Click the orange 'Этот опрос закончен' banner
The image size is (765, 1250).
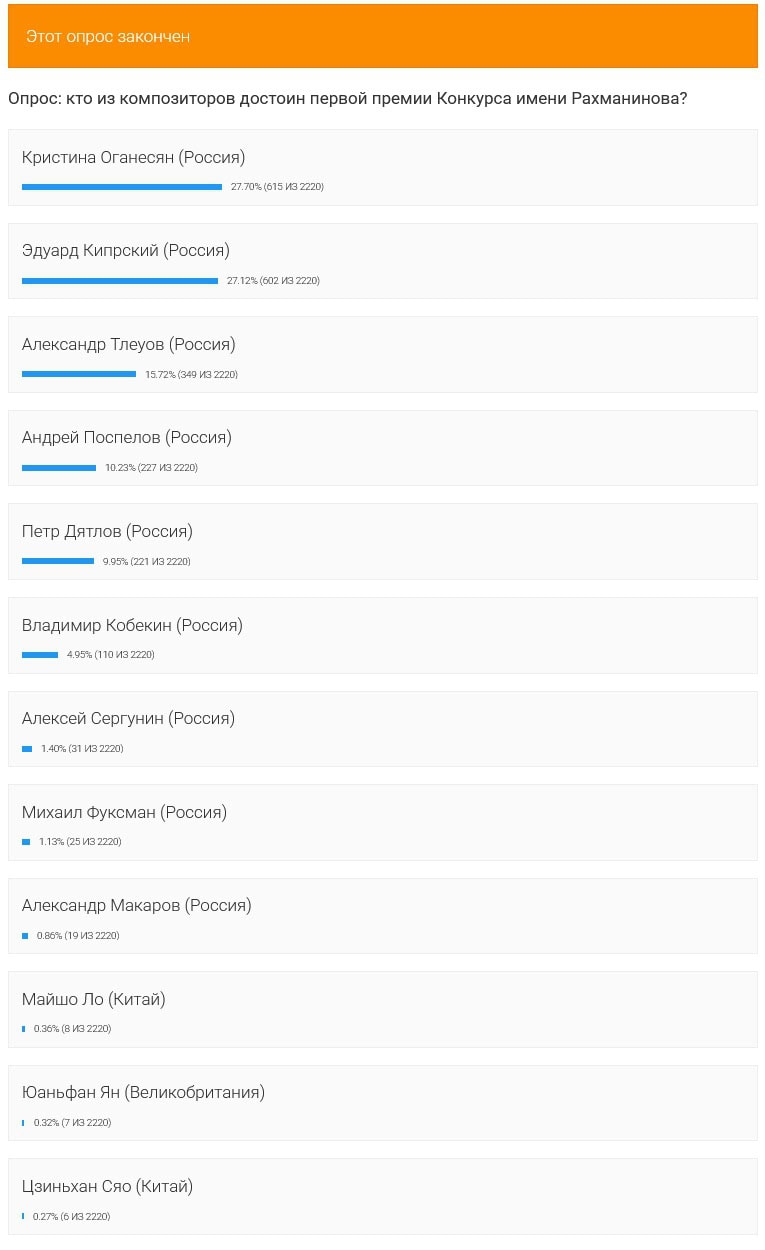pos(382,36)
